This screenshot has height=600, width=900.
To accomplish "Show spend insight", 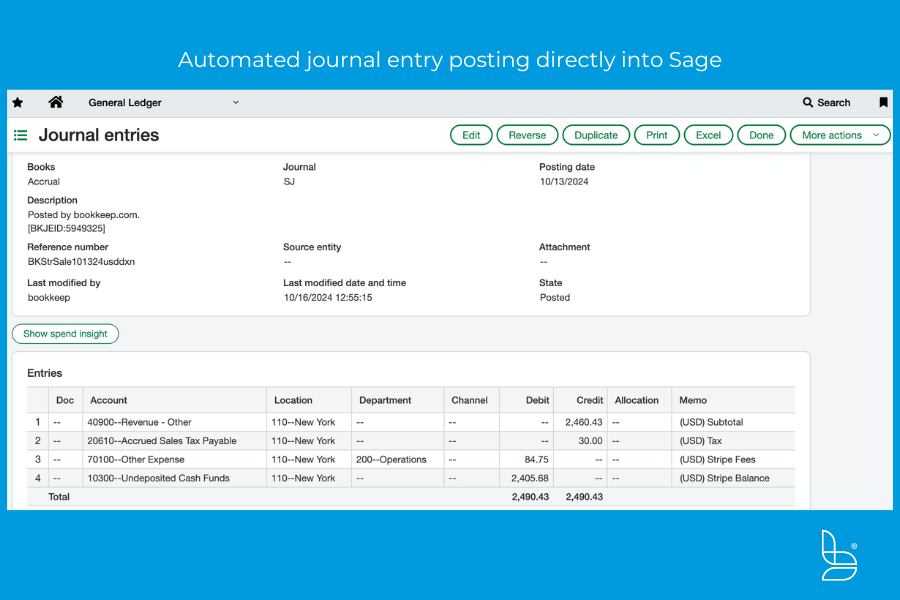I will 65,334.
